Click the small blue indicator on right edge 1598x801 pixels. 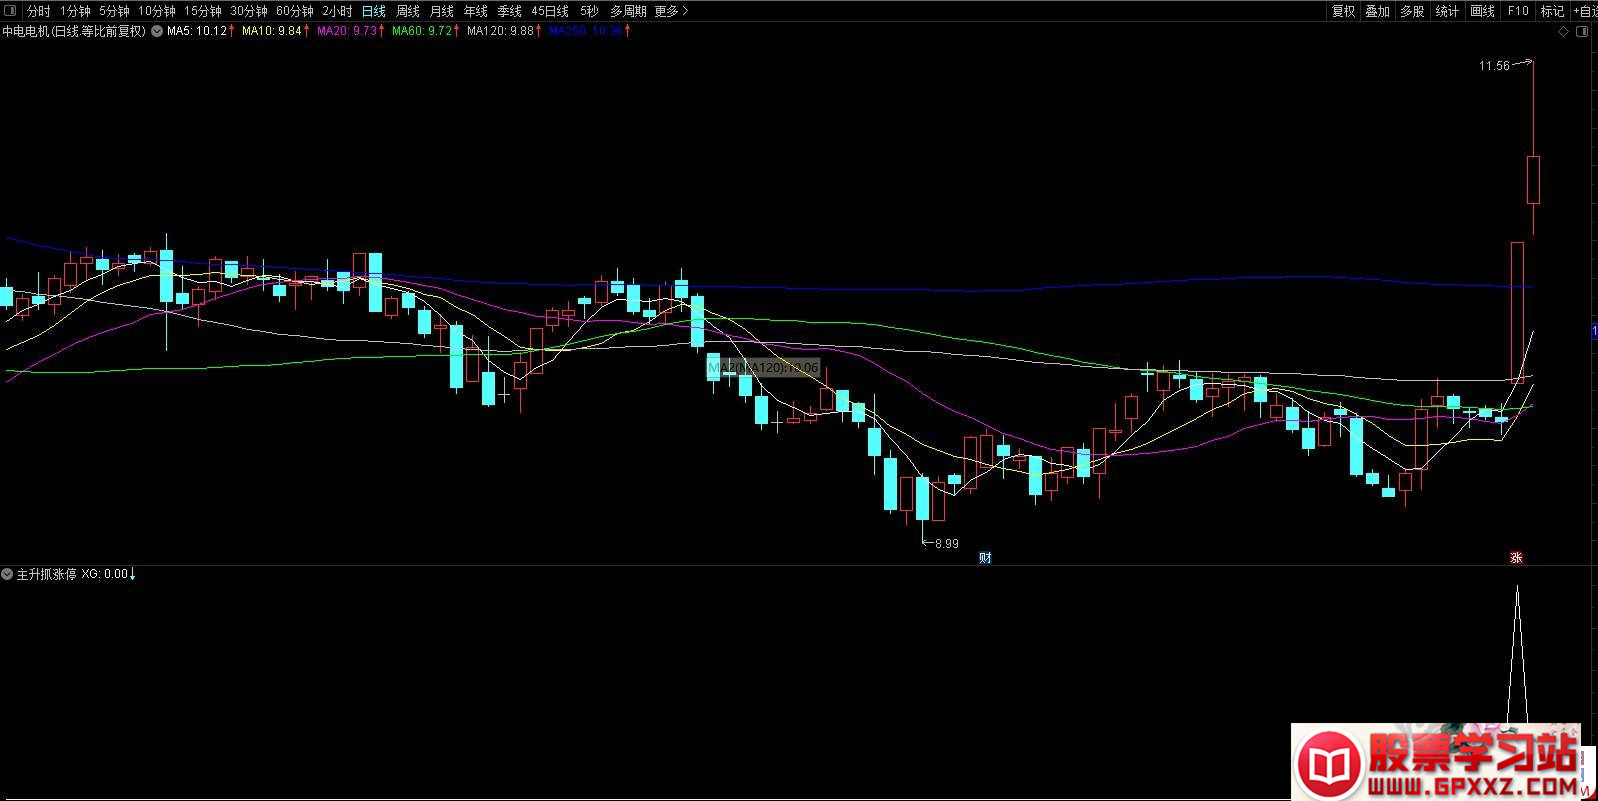coord(1594,331)
